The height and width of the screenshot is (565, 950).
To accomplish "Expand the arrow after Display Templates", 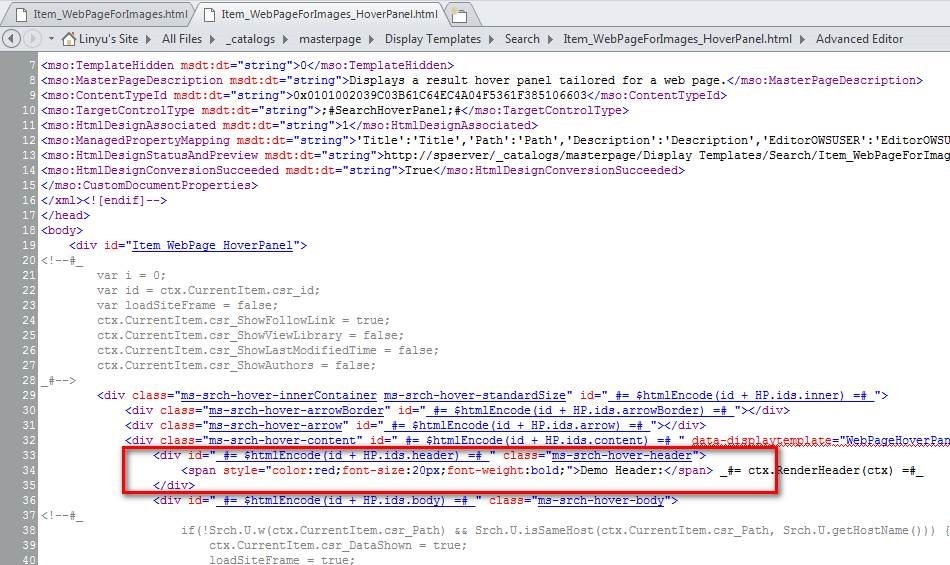I will (491, 39).
